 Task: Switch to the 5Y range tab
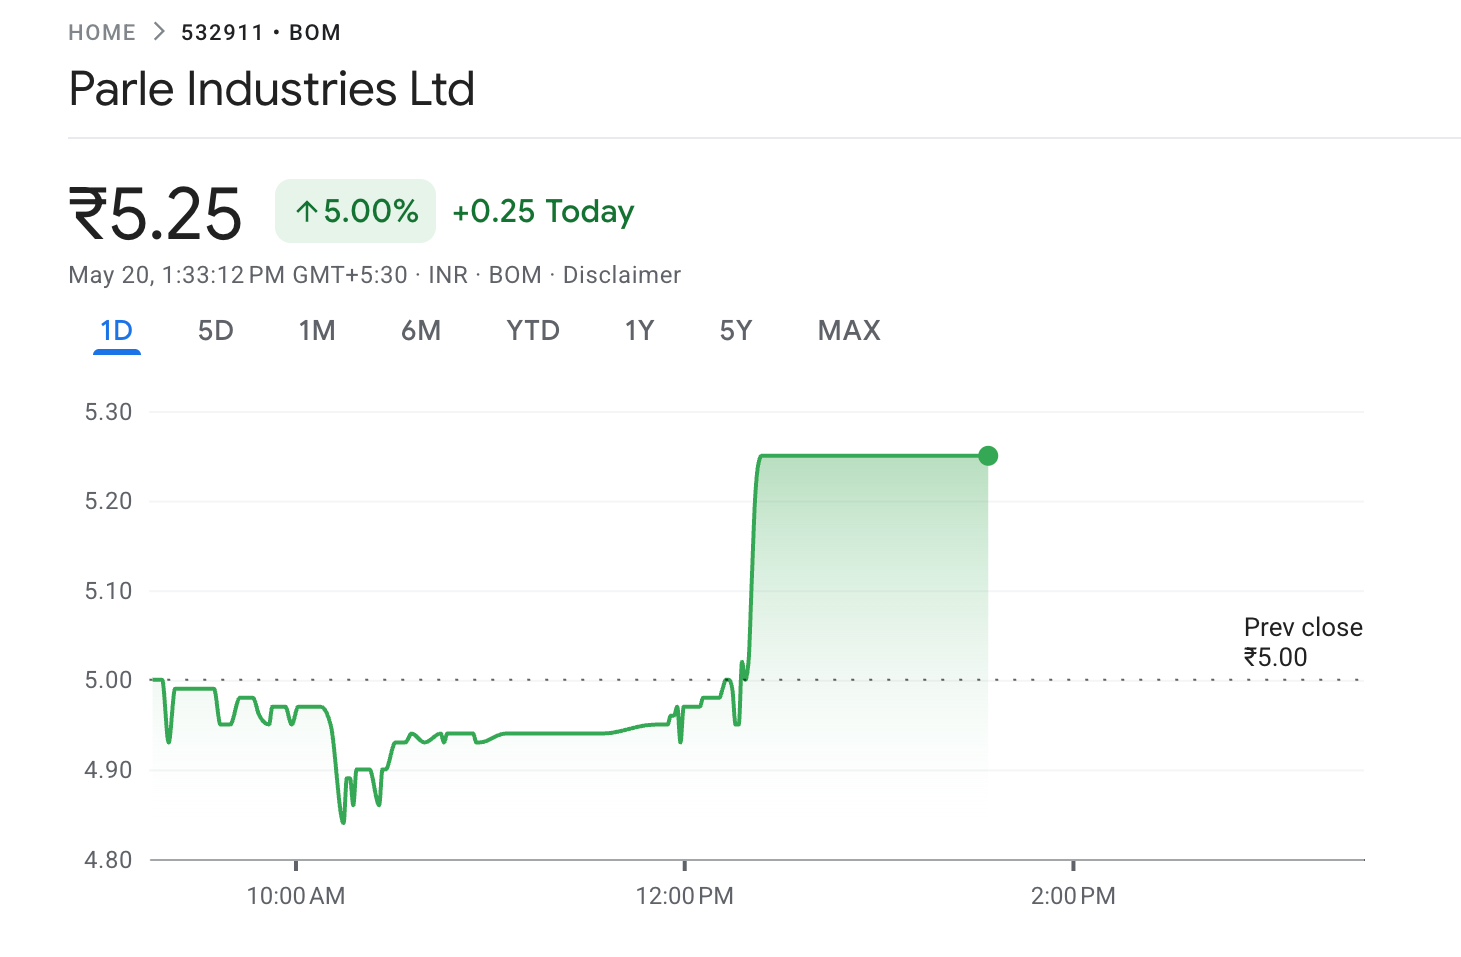(736, 331)
